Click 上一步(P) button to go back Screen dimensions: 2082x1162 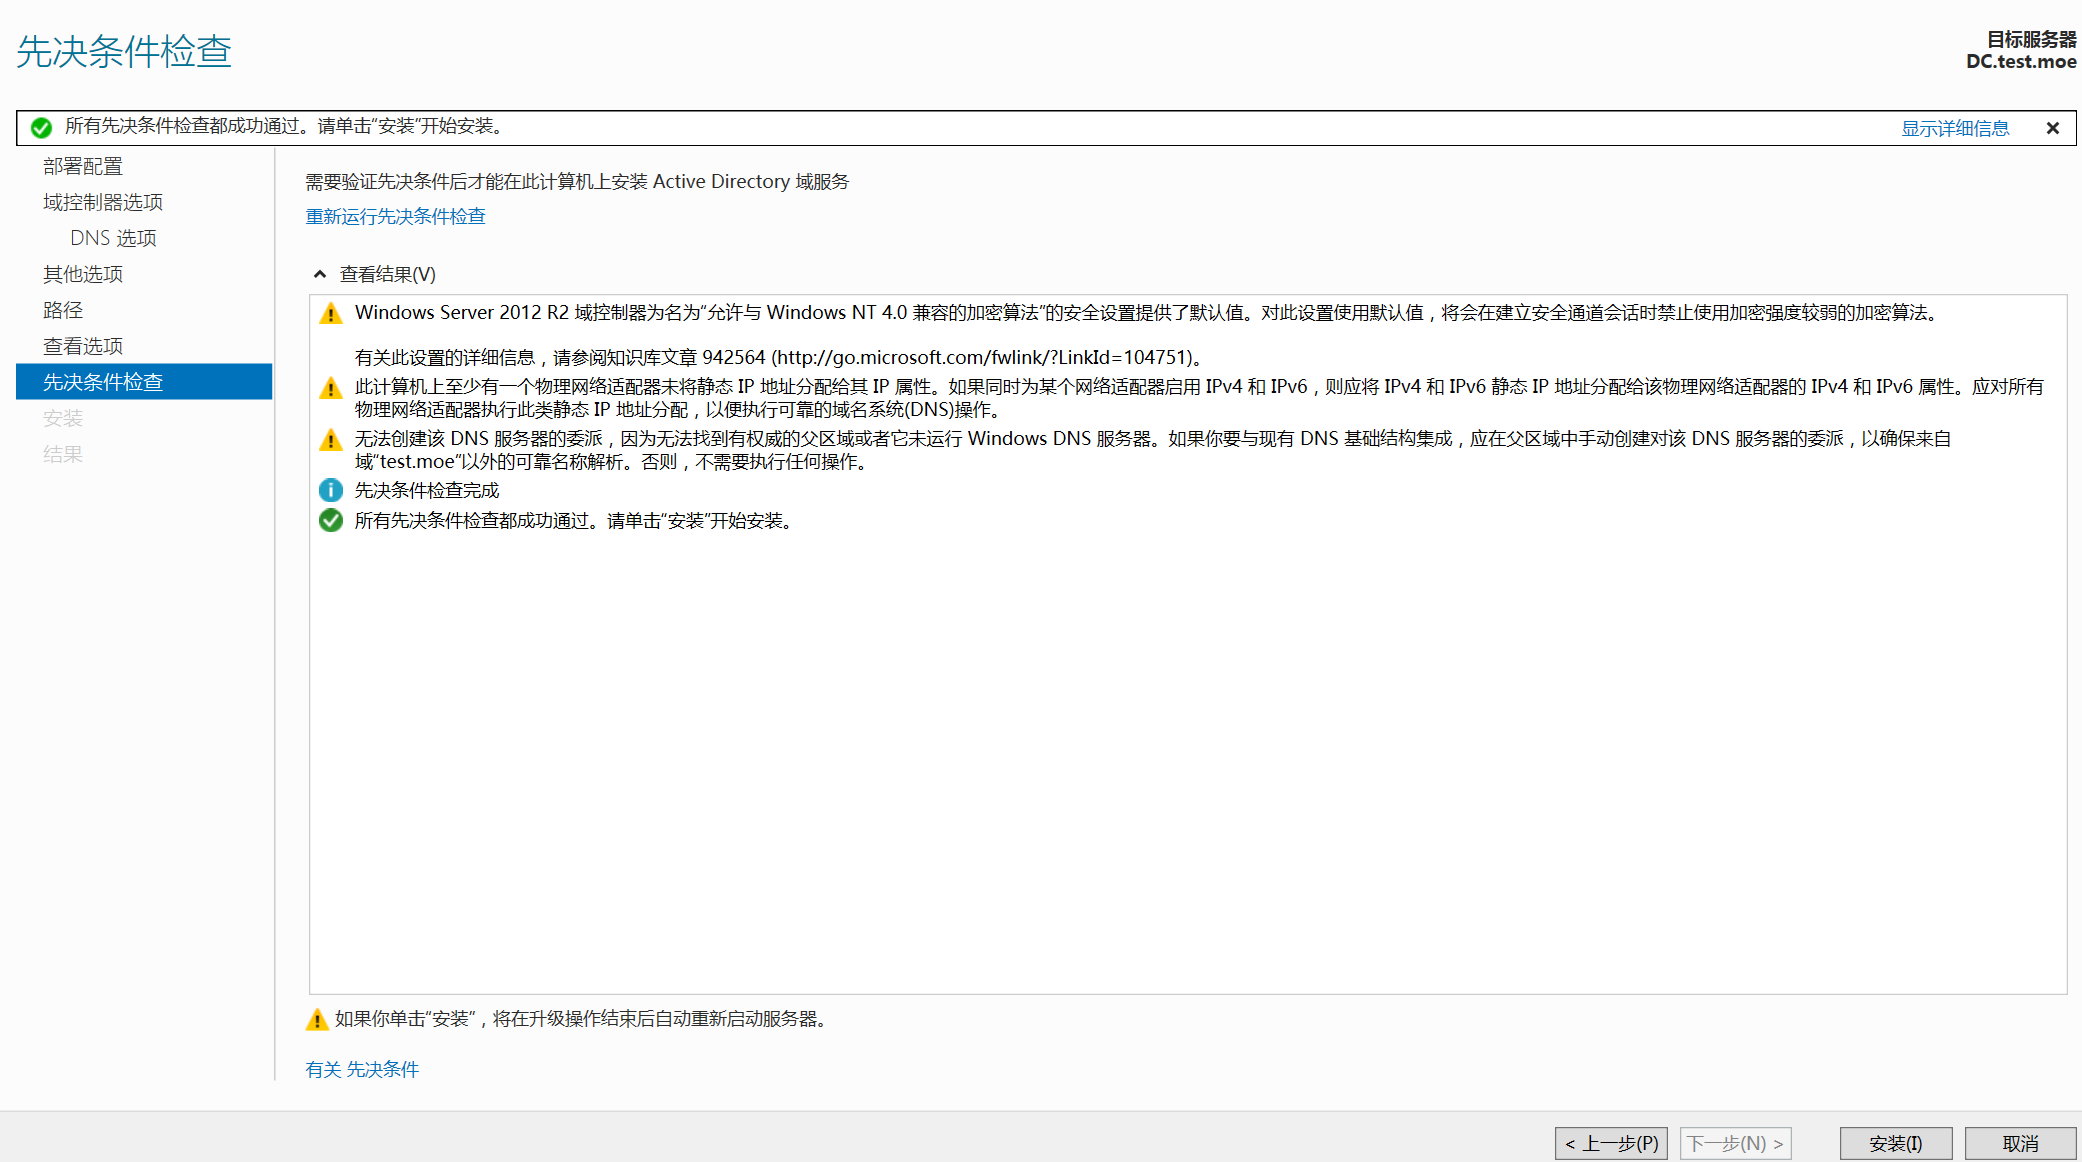pos(1611,1143)
